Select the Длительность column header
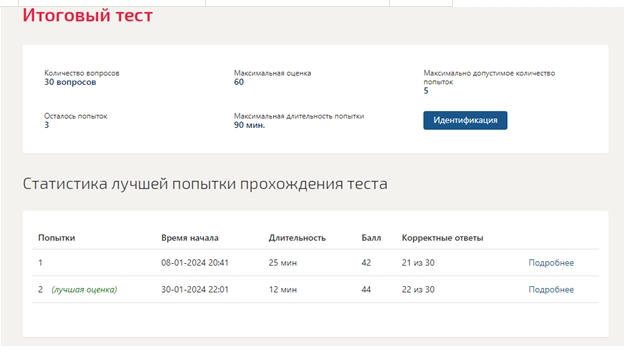This screenshot has width=641, height=360. pyautogui.click(x=297, y=238)
